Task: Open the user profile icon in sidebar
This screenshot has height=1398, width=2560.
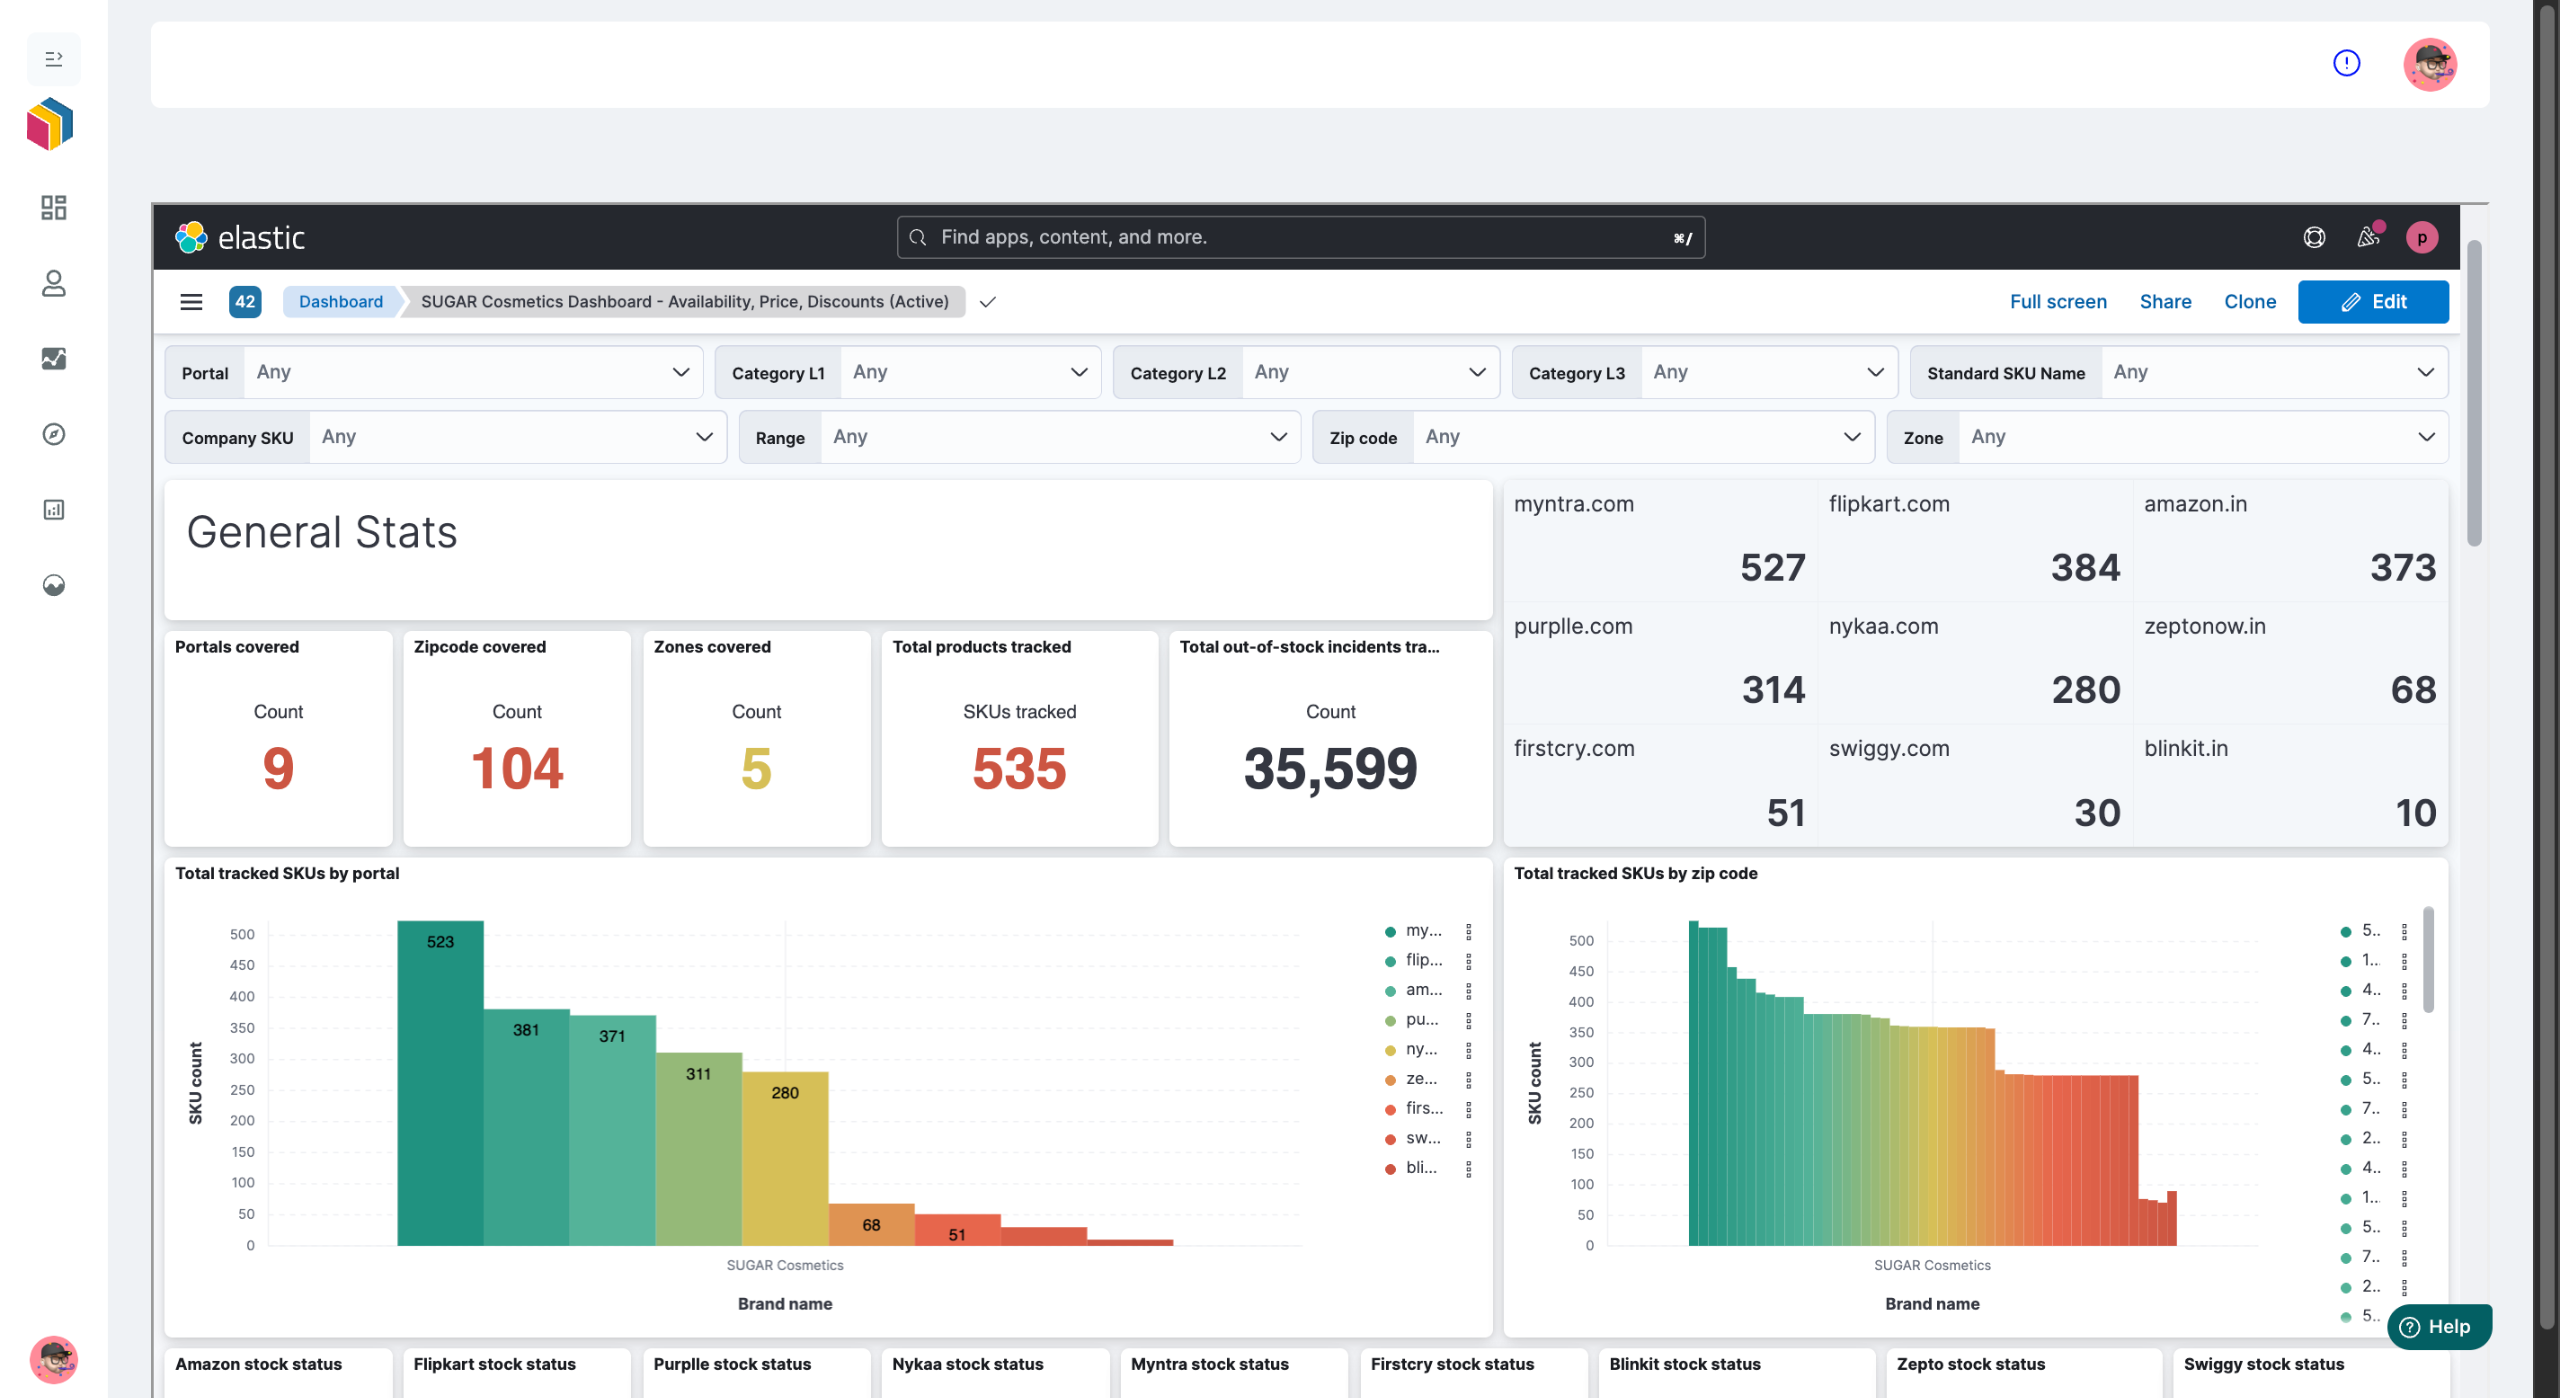Action: pyautogui.click(x=54, y=284)
